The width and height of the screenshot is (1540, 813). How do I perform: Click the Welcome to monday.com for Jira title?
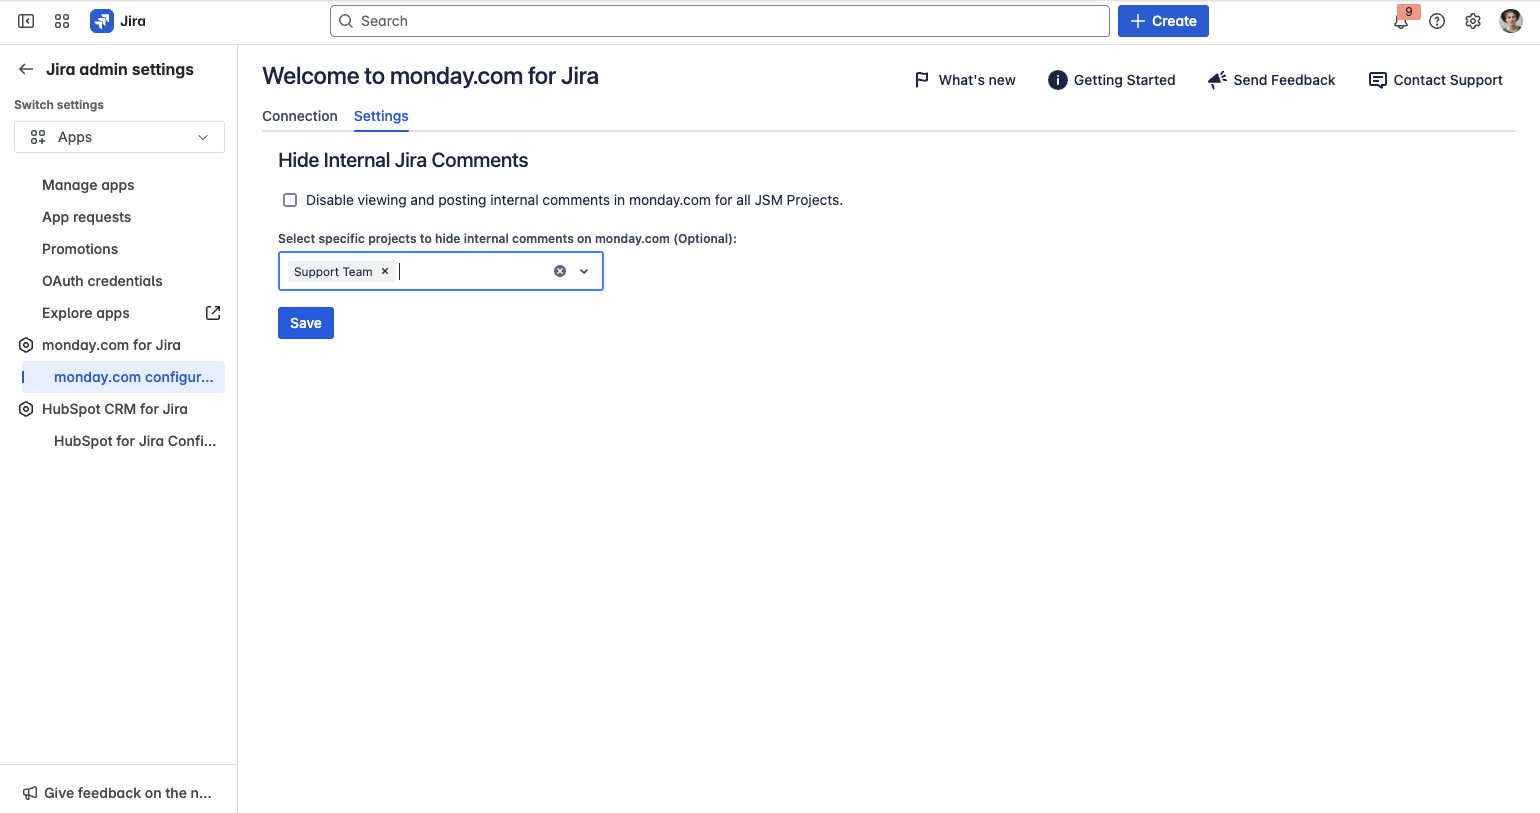coord(430,76)
